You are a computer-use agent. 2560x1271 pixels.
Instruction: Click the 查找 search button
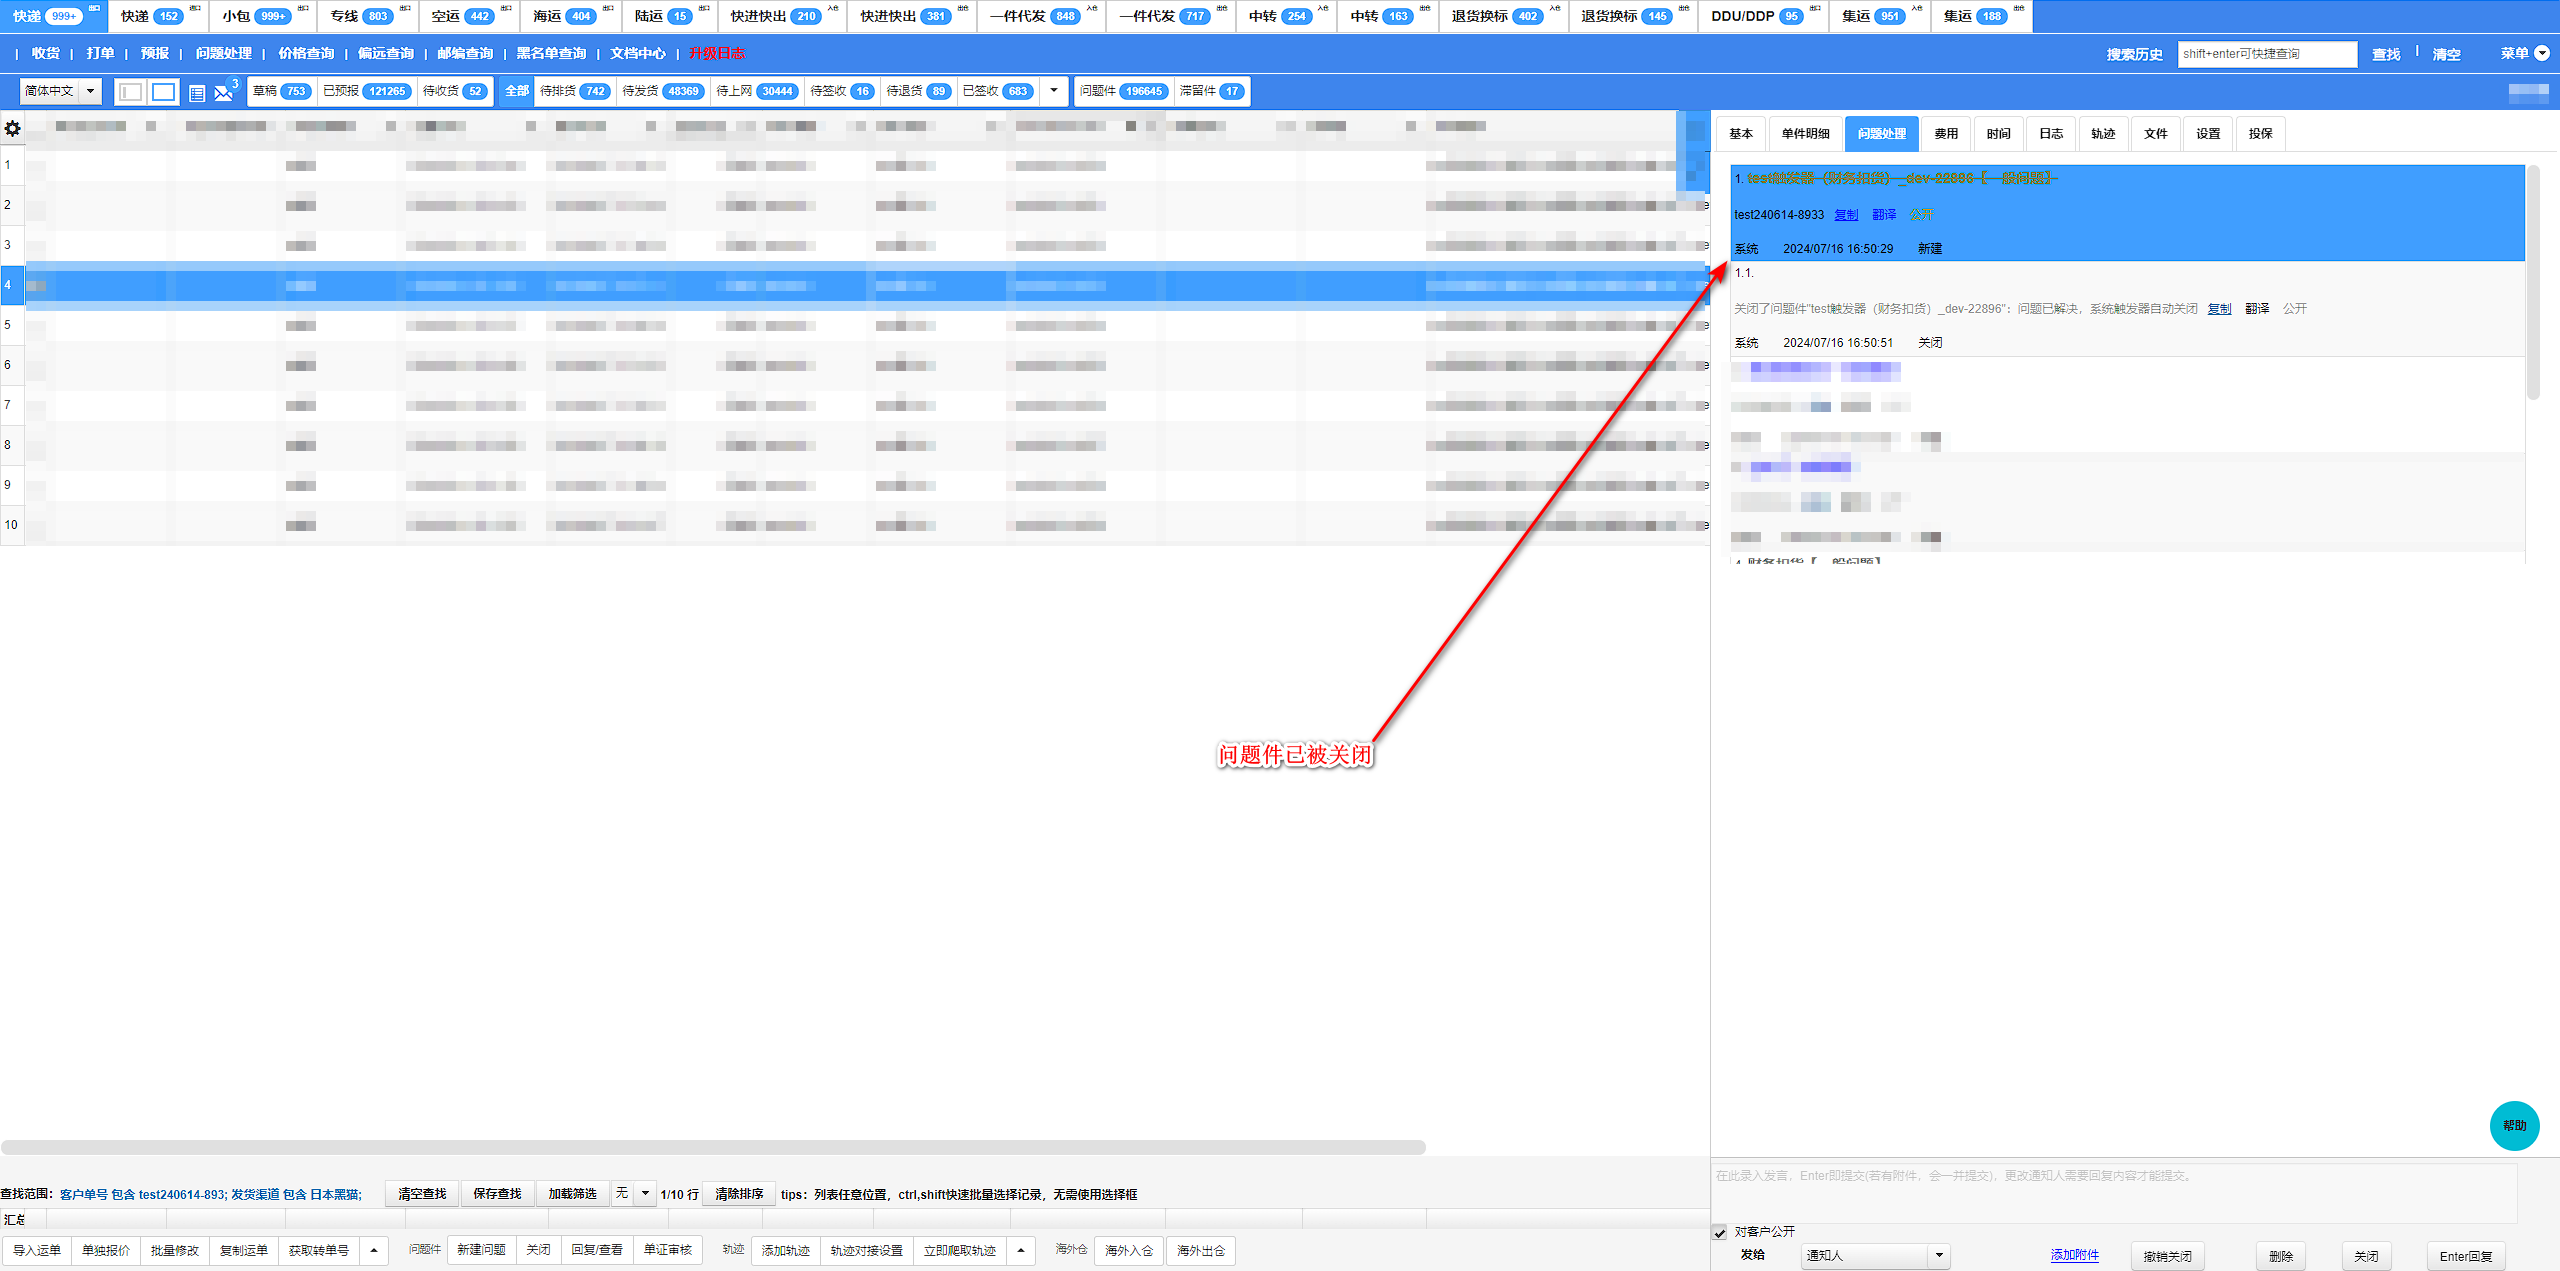2386,55
